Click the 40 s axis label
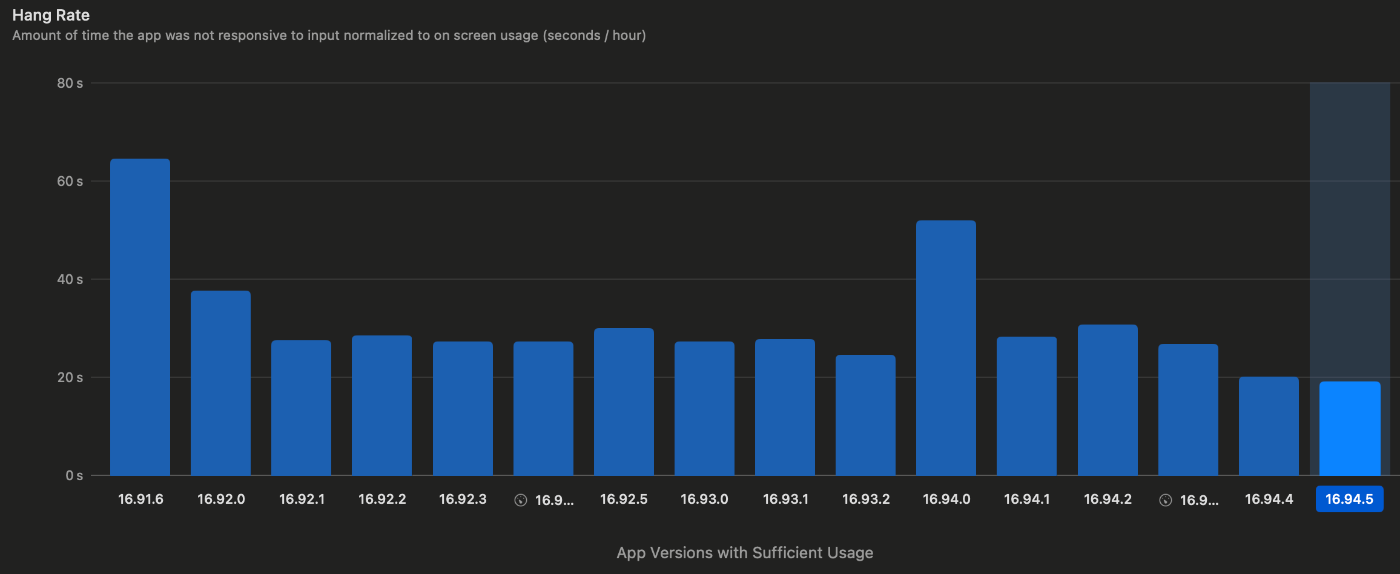1400x574 pixels. [x=70, y=279]
